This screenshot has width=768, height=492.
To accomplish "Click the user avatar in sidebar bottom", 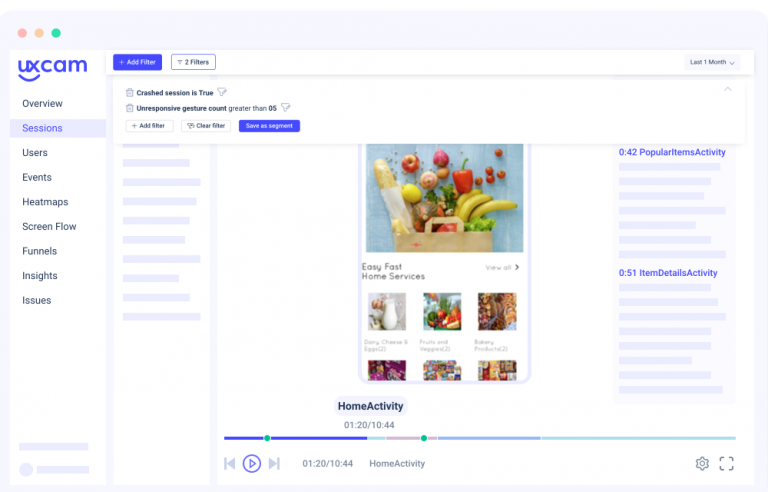I will [26, 469].
